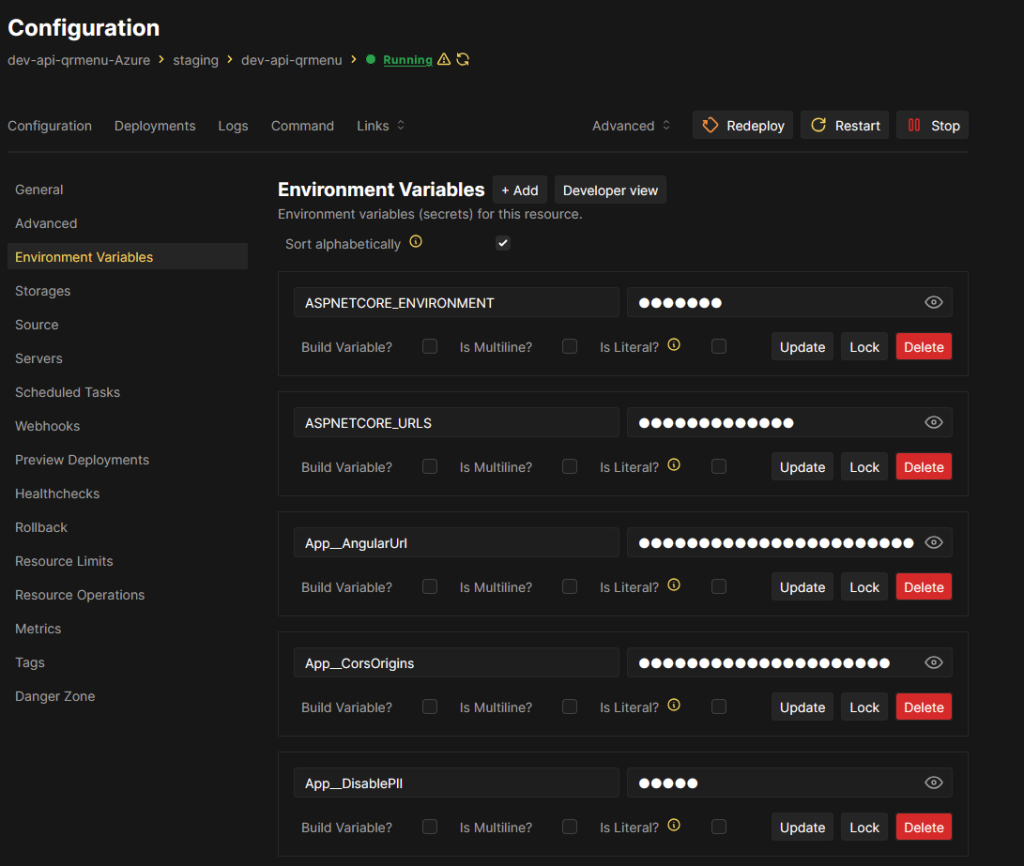Enable Build Variable for ASPNETCORE_ENVIRONMENT
This screenshot has width=1024, height=866.
click(430, 346)
